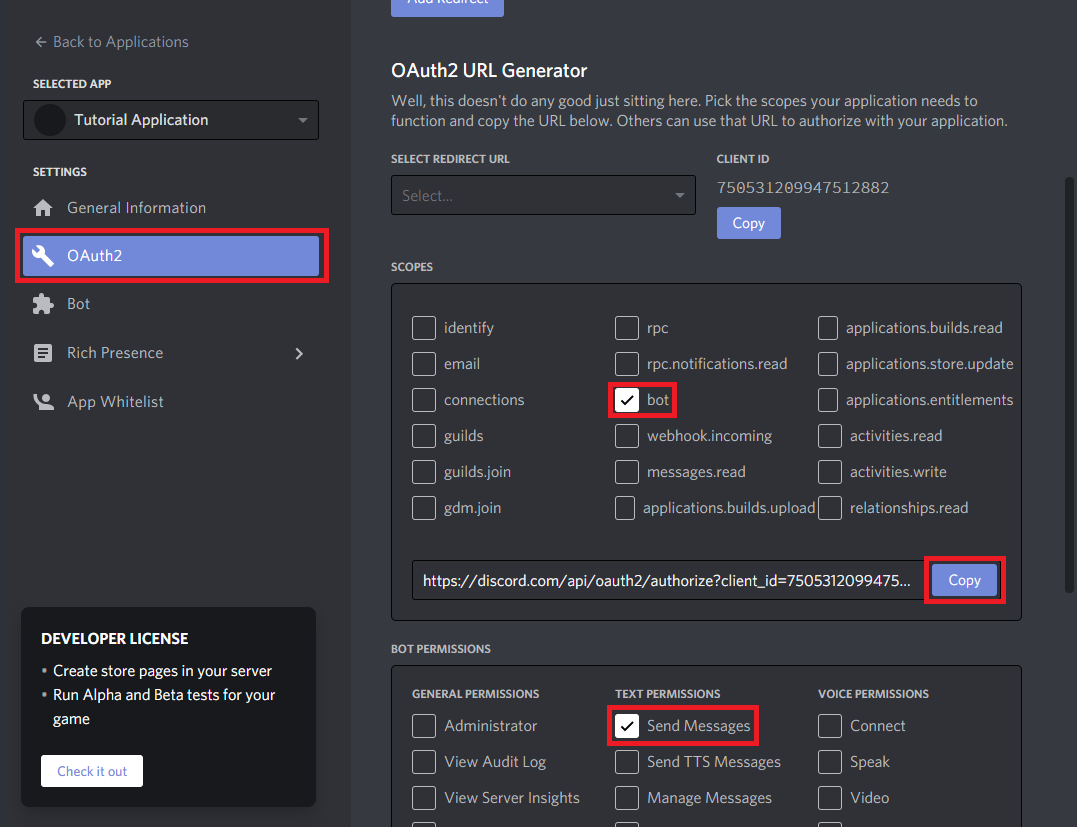Enable the webhook.incoming scope checkbox
This screenshot has width=1077, height=827.
point(627,435)
